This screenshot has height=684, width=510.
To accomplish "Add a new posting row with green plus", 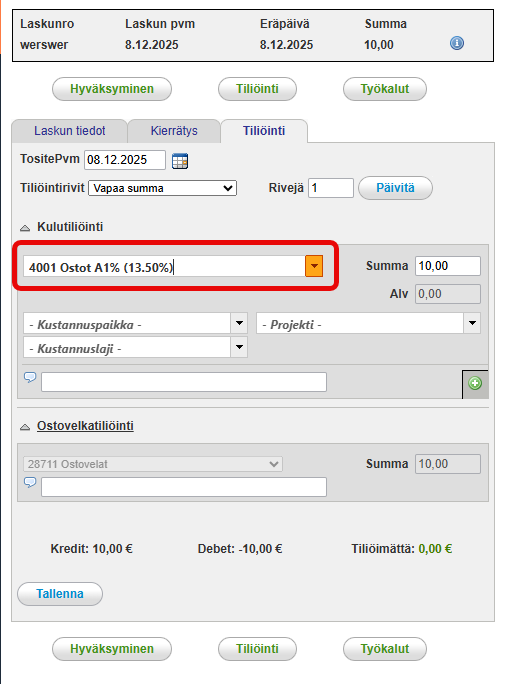I will 475,383.
